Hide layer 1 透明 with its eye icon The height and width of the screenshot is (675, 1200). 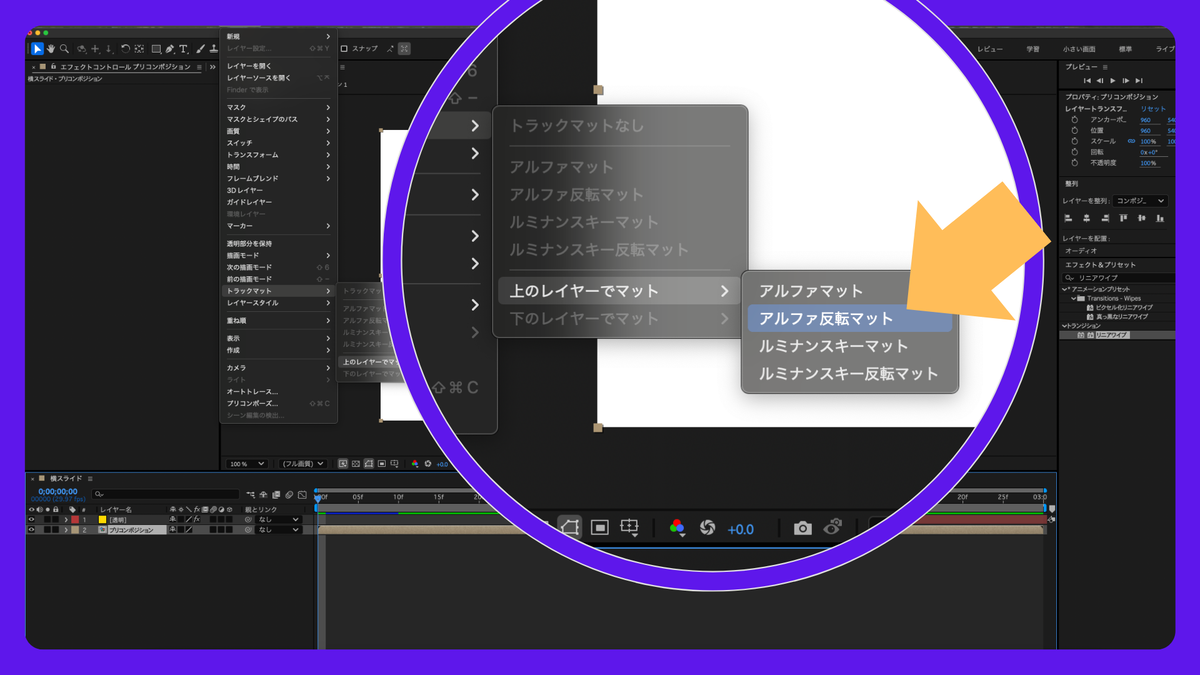[x=31, y=520]
